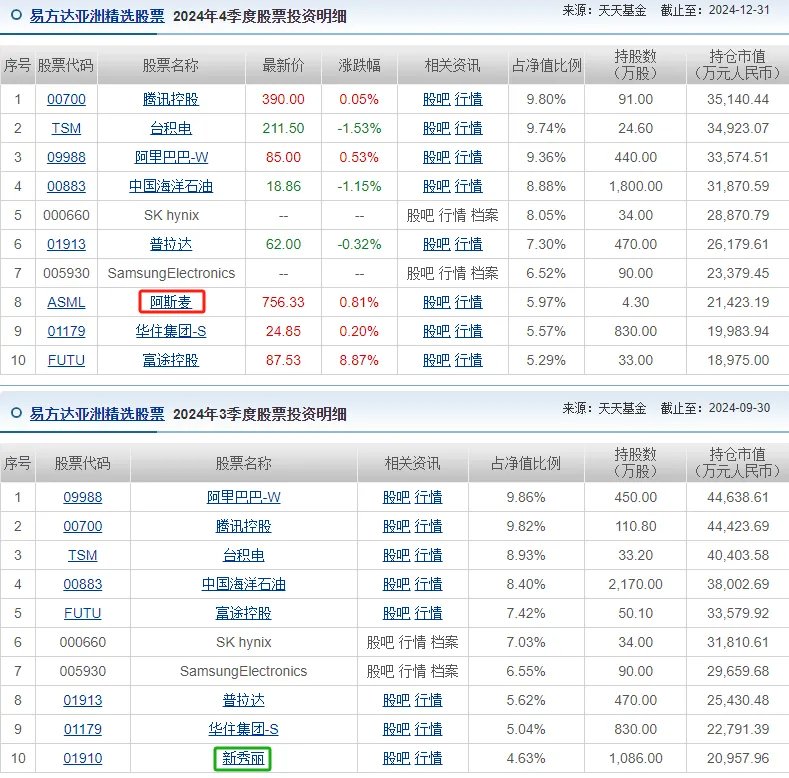Open 股吧 for 新秀丽 row
The height and width of the screenshot is (778, 789).
click(397, 758)
